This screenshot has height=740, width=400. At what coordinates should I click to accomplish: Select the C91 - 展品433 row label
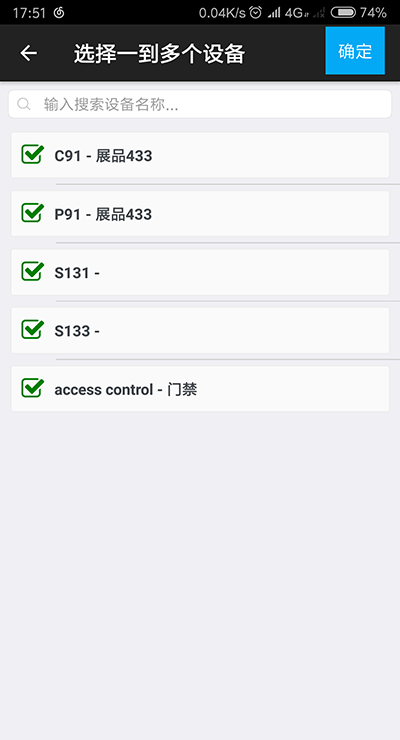pyautogui.click(x=103, y=156)
